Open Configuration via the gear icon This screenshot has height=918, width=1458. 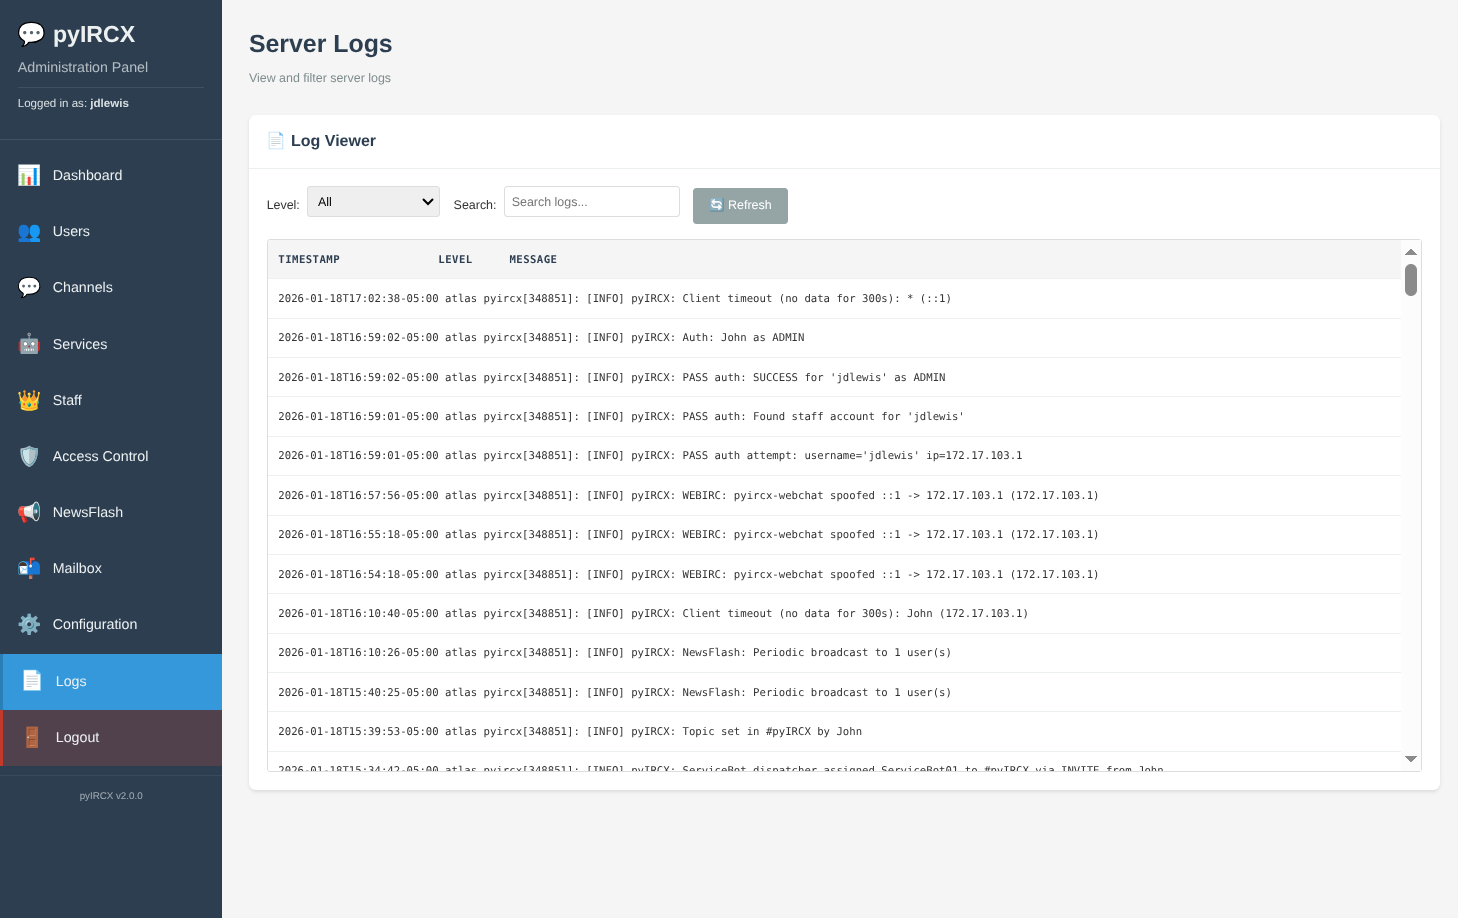pos(29,624)
